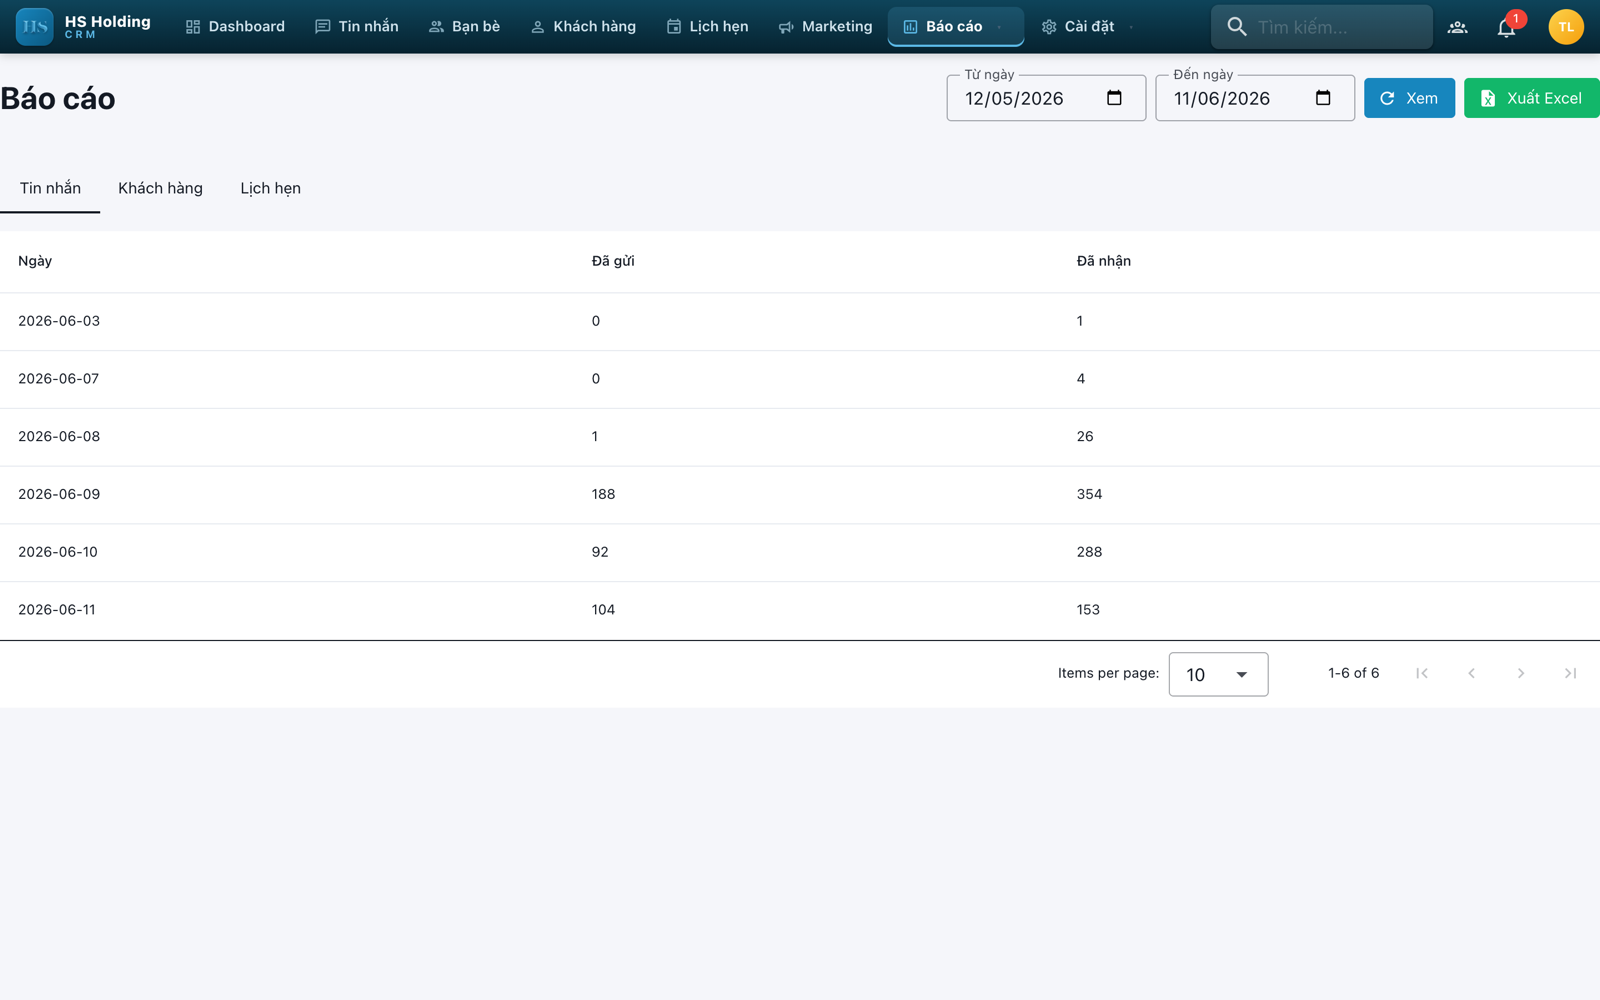Click the Đã gửi column header
Viewport: 1600px width, 1000px height.
click(613, 261)
